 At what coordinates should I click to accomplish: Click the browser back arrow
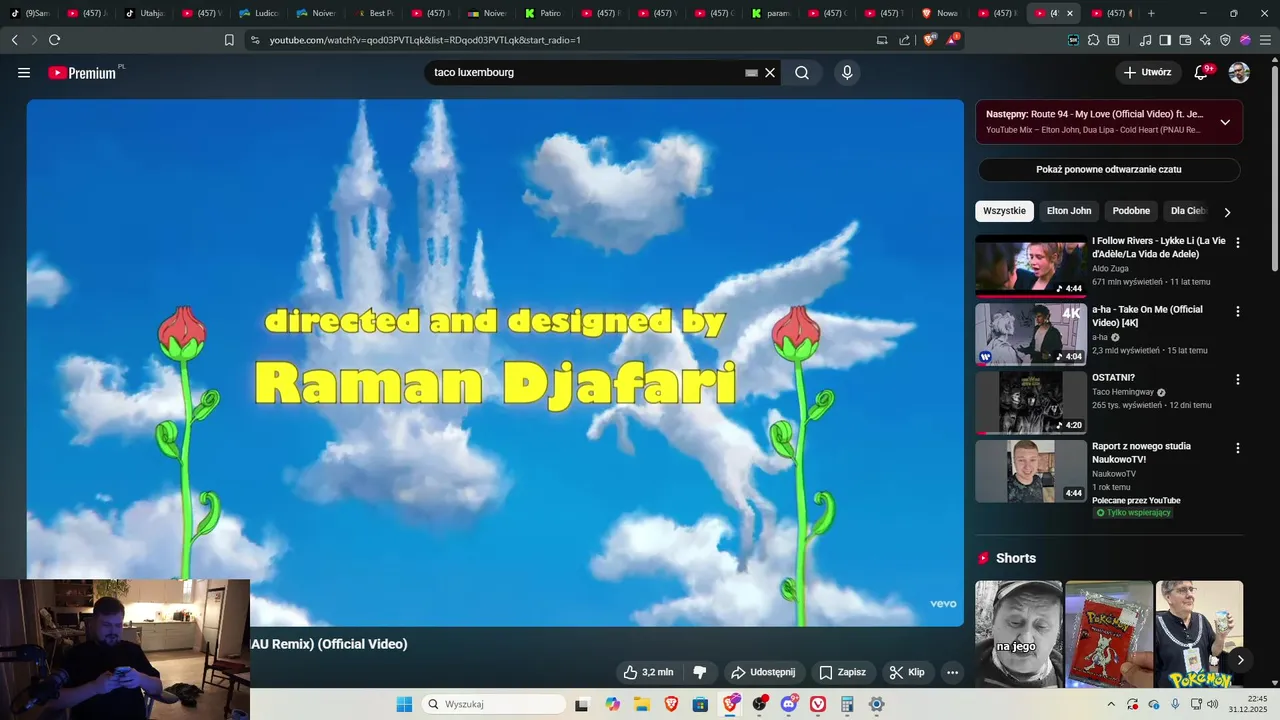(14, 40)
